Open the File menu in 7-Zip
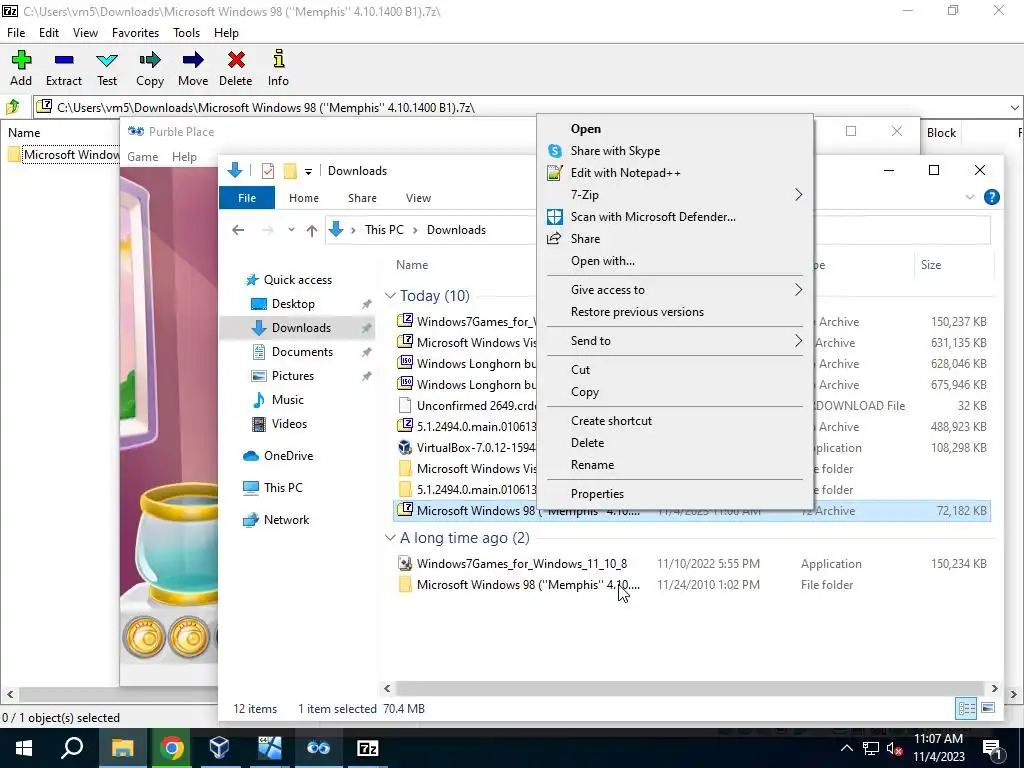The height and width of the screenshot is (768, 1024). 16,33
